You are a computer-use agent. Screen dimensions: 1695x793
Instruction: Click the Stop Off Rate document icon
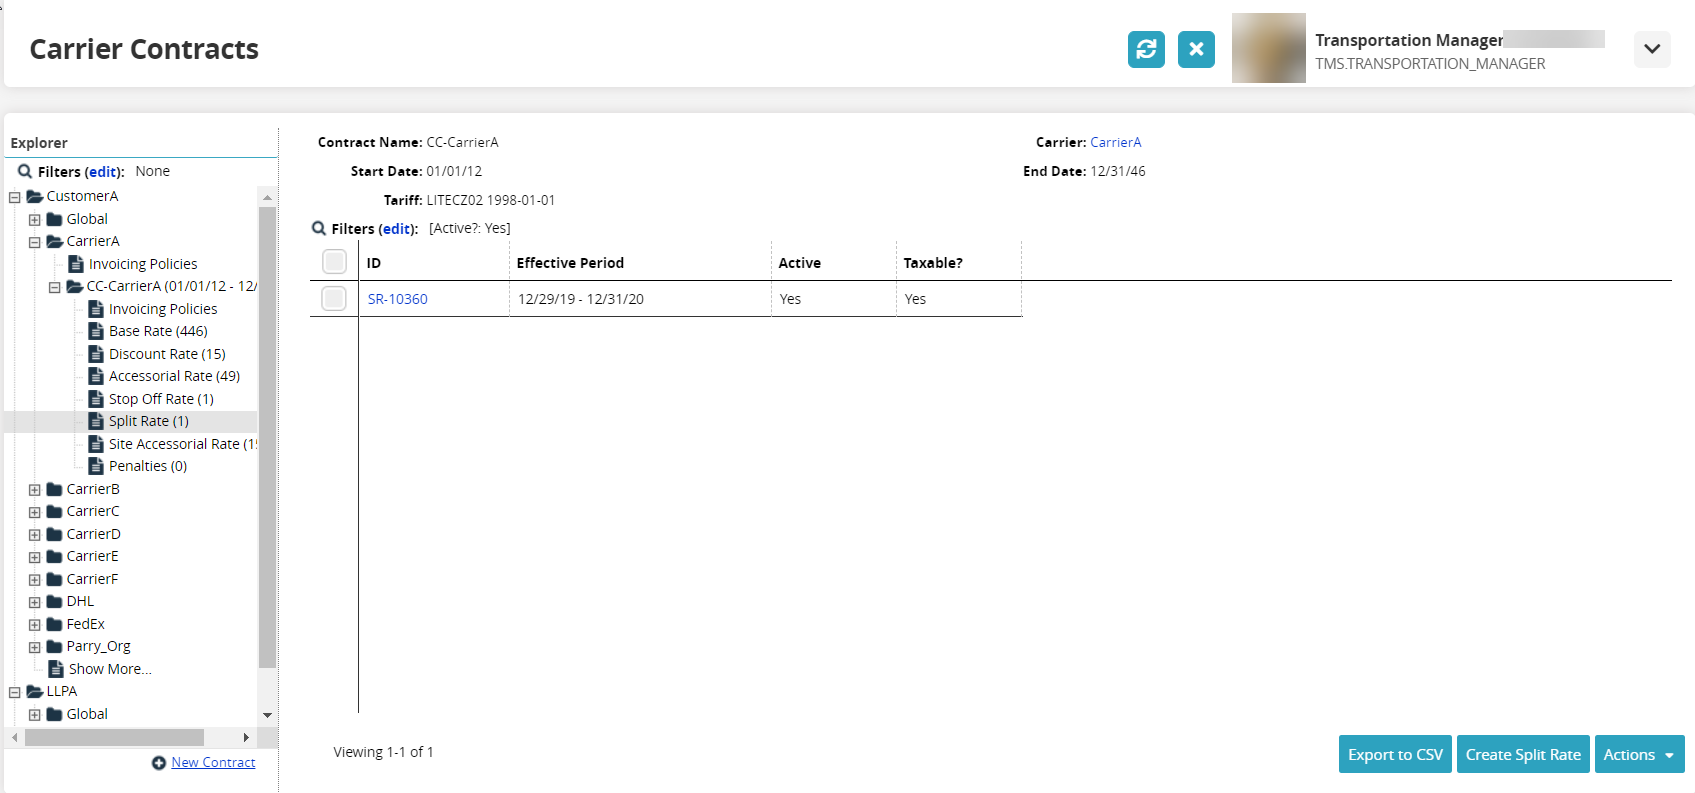tap(96, 399)
